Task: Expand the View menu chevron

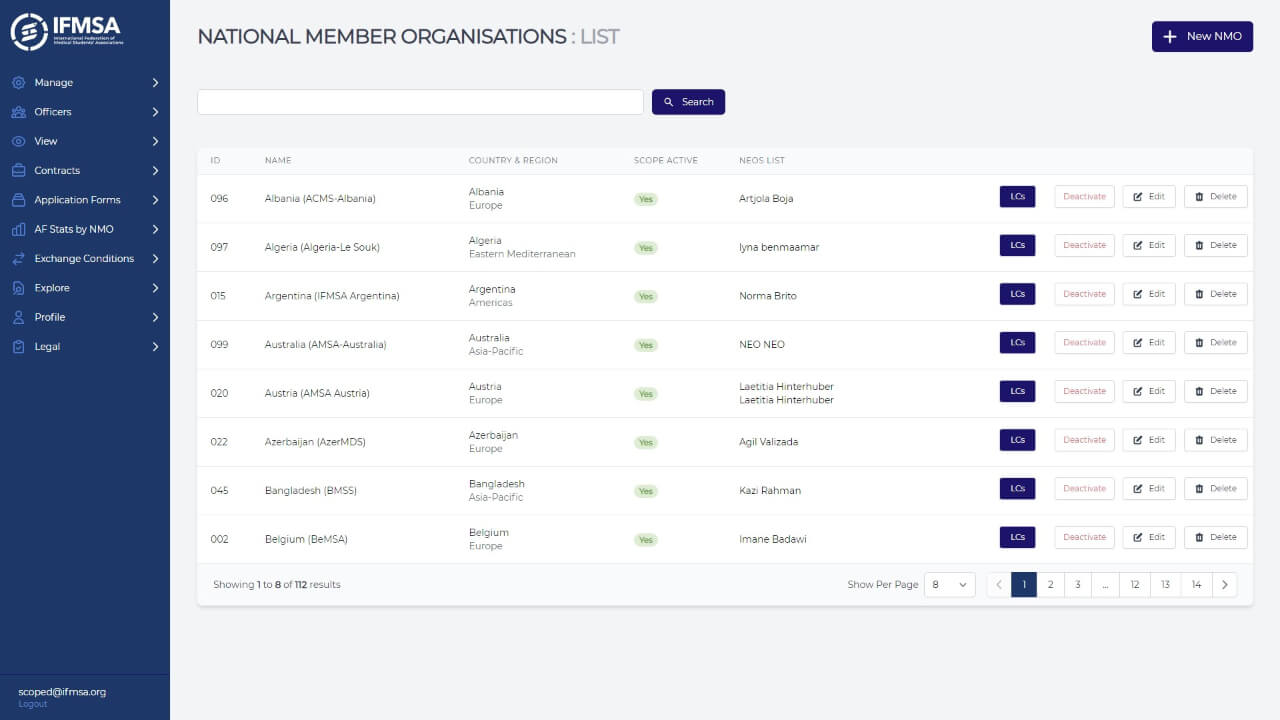Action: tap(155, 141)
